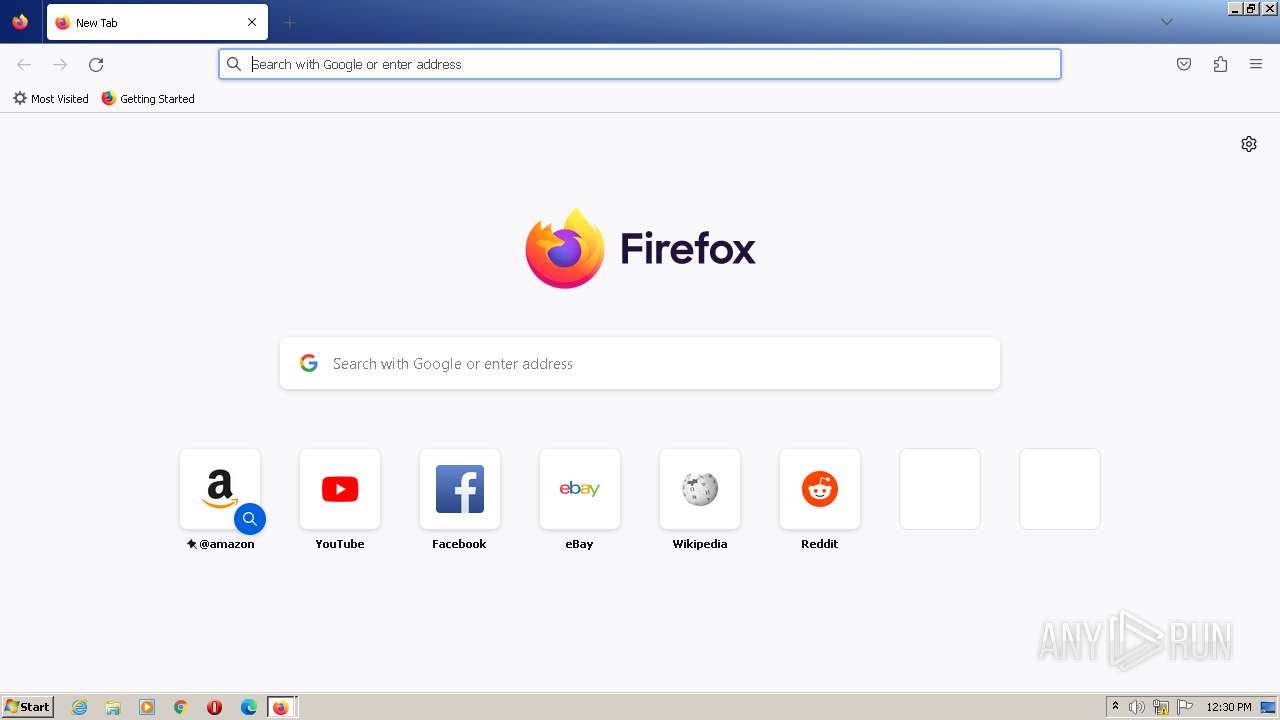Image resolution: width=1280 pixels, height=720 pixels.
Task: Open the Save to Pocket icon
Action: (1184, 64)
